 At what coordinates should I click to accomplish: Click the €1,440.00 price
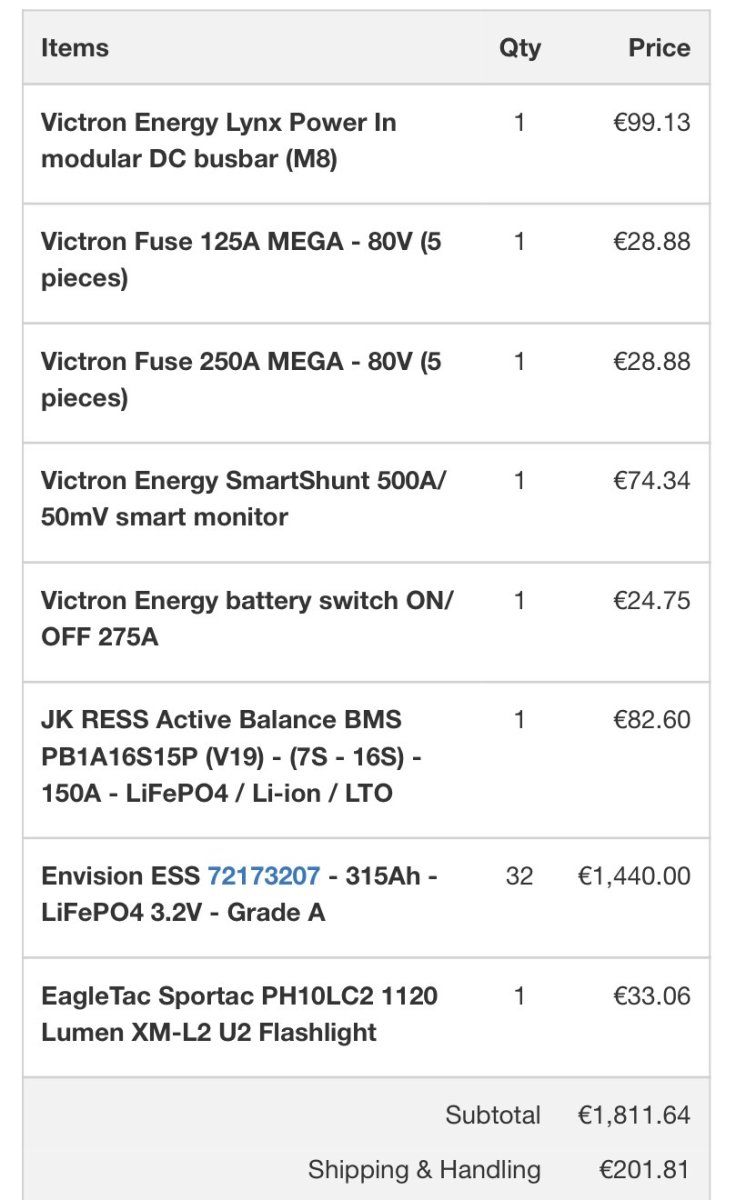pos(634,876)
